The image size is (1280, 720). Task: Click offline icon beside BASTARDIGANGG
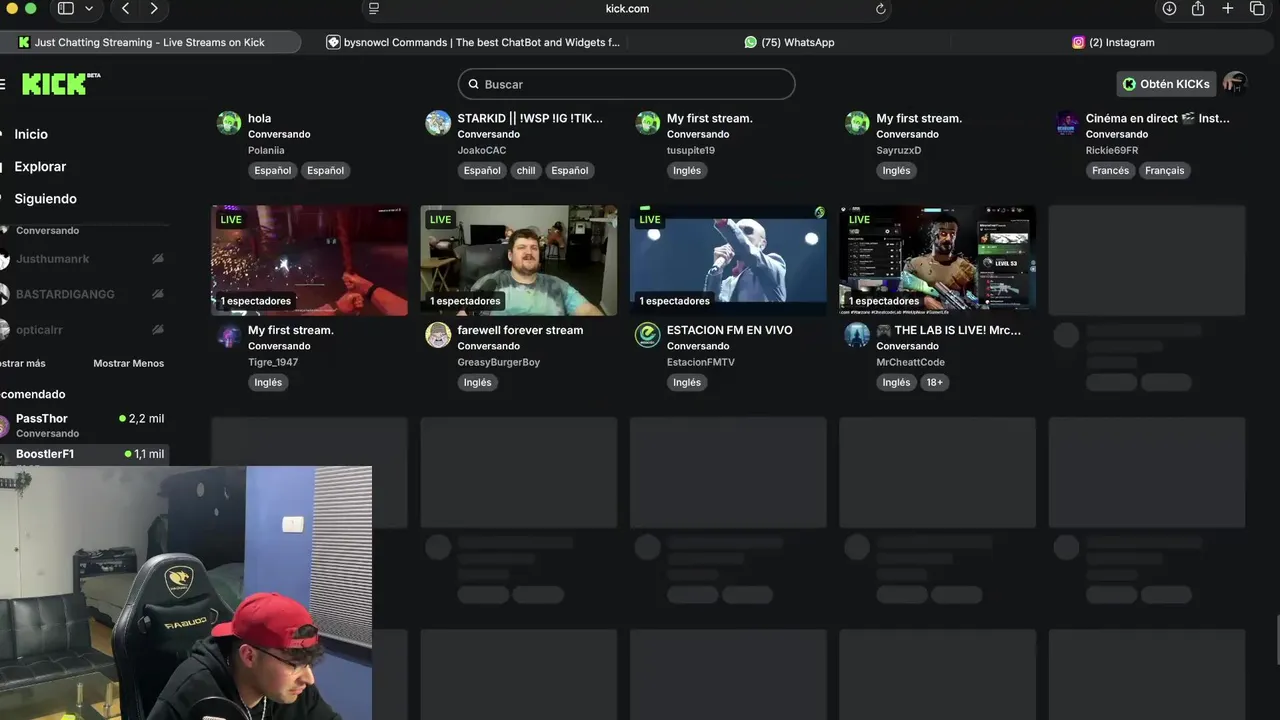pos(158,294)
